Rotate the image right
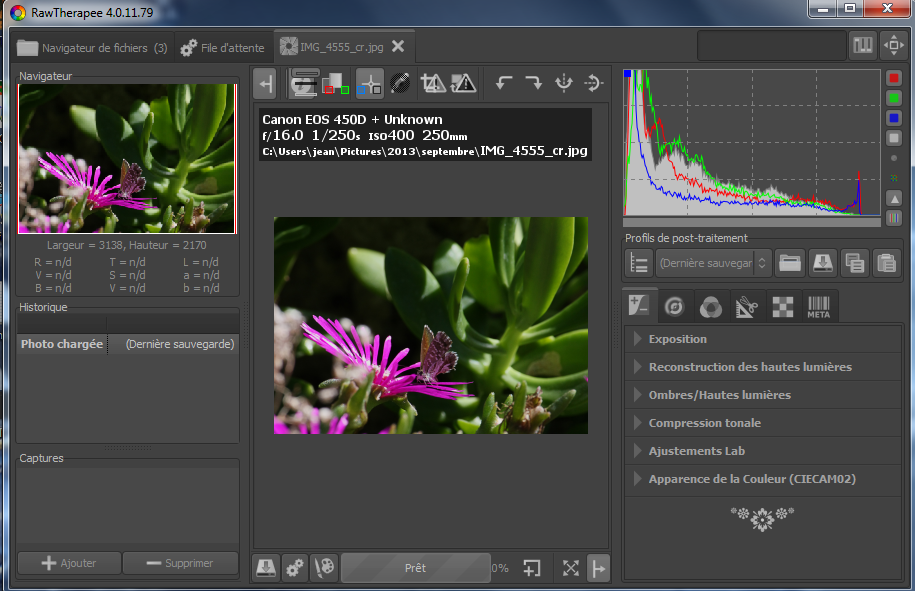 coord(533,83)
